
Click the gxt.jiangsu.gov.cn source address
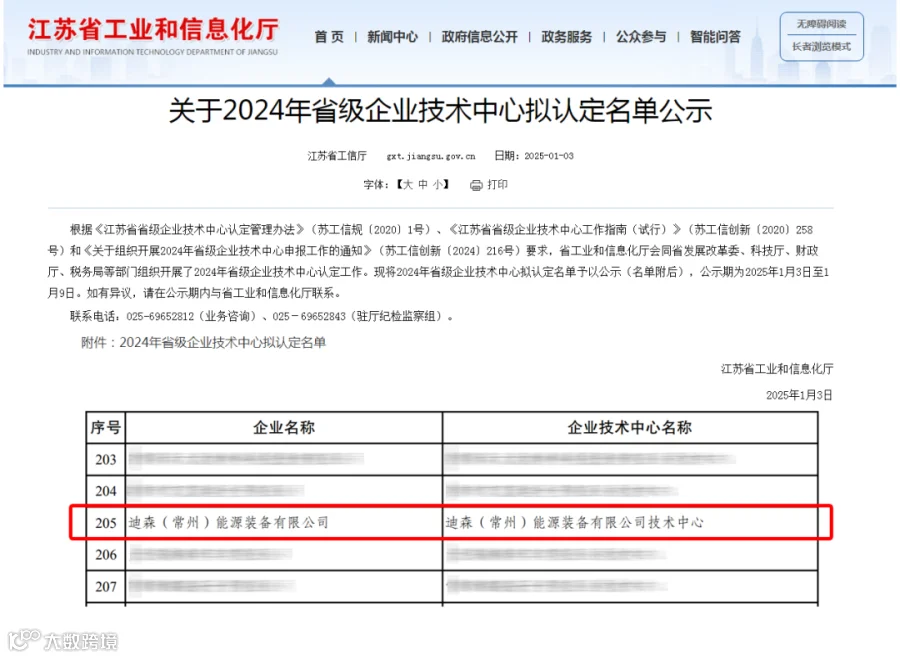pyautogui.click(x=431, y=156)
